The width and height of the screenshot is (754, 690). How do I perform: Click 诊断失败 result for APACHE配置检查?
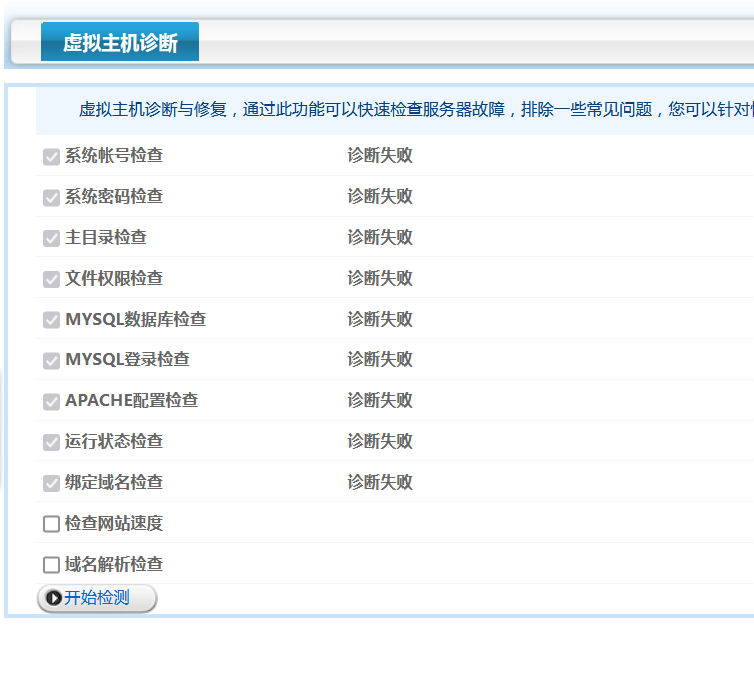(380, 400)
